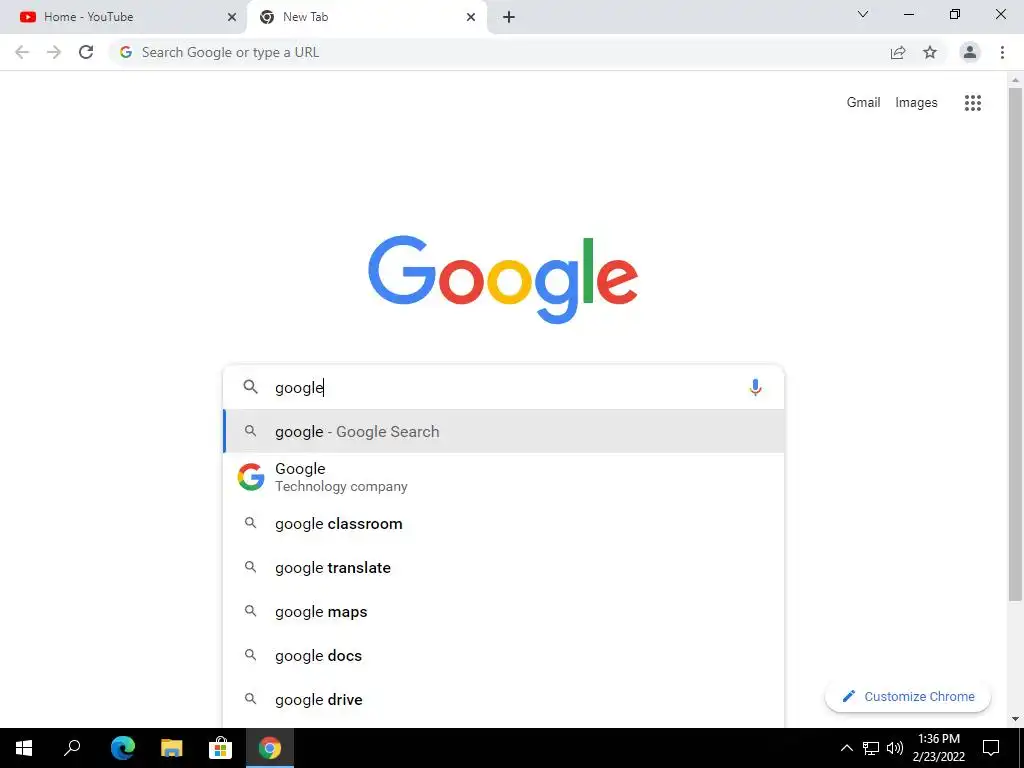Open the Google apps grid icon

tap(972, 103)
